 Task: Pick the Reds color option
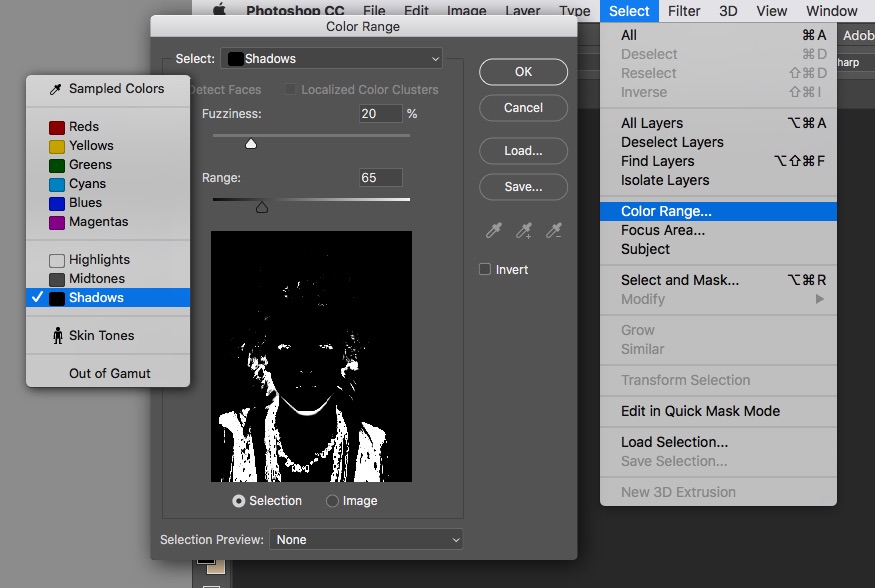click(x=84, y=127)
